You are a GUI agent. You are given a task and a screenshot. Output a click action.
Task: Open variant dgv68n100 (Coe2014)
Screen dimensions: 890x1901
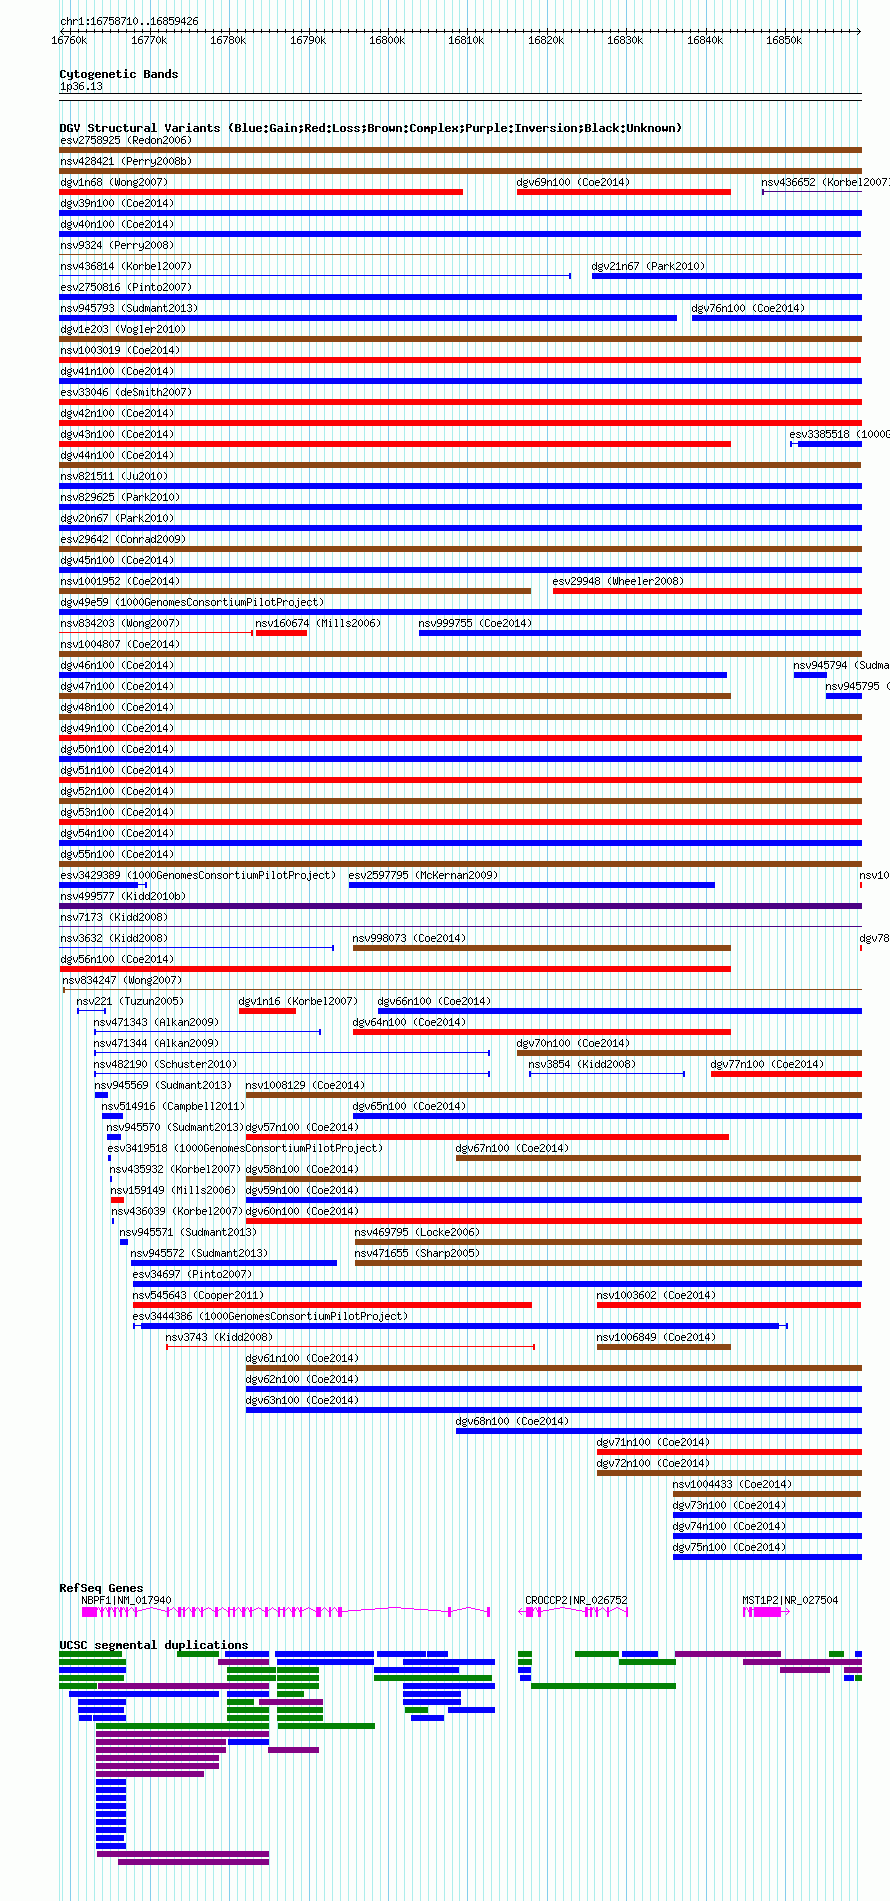click(512, 1421)
